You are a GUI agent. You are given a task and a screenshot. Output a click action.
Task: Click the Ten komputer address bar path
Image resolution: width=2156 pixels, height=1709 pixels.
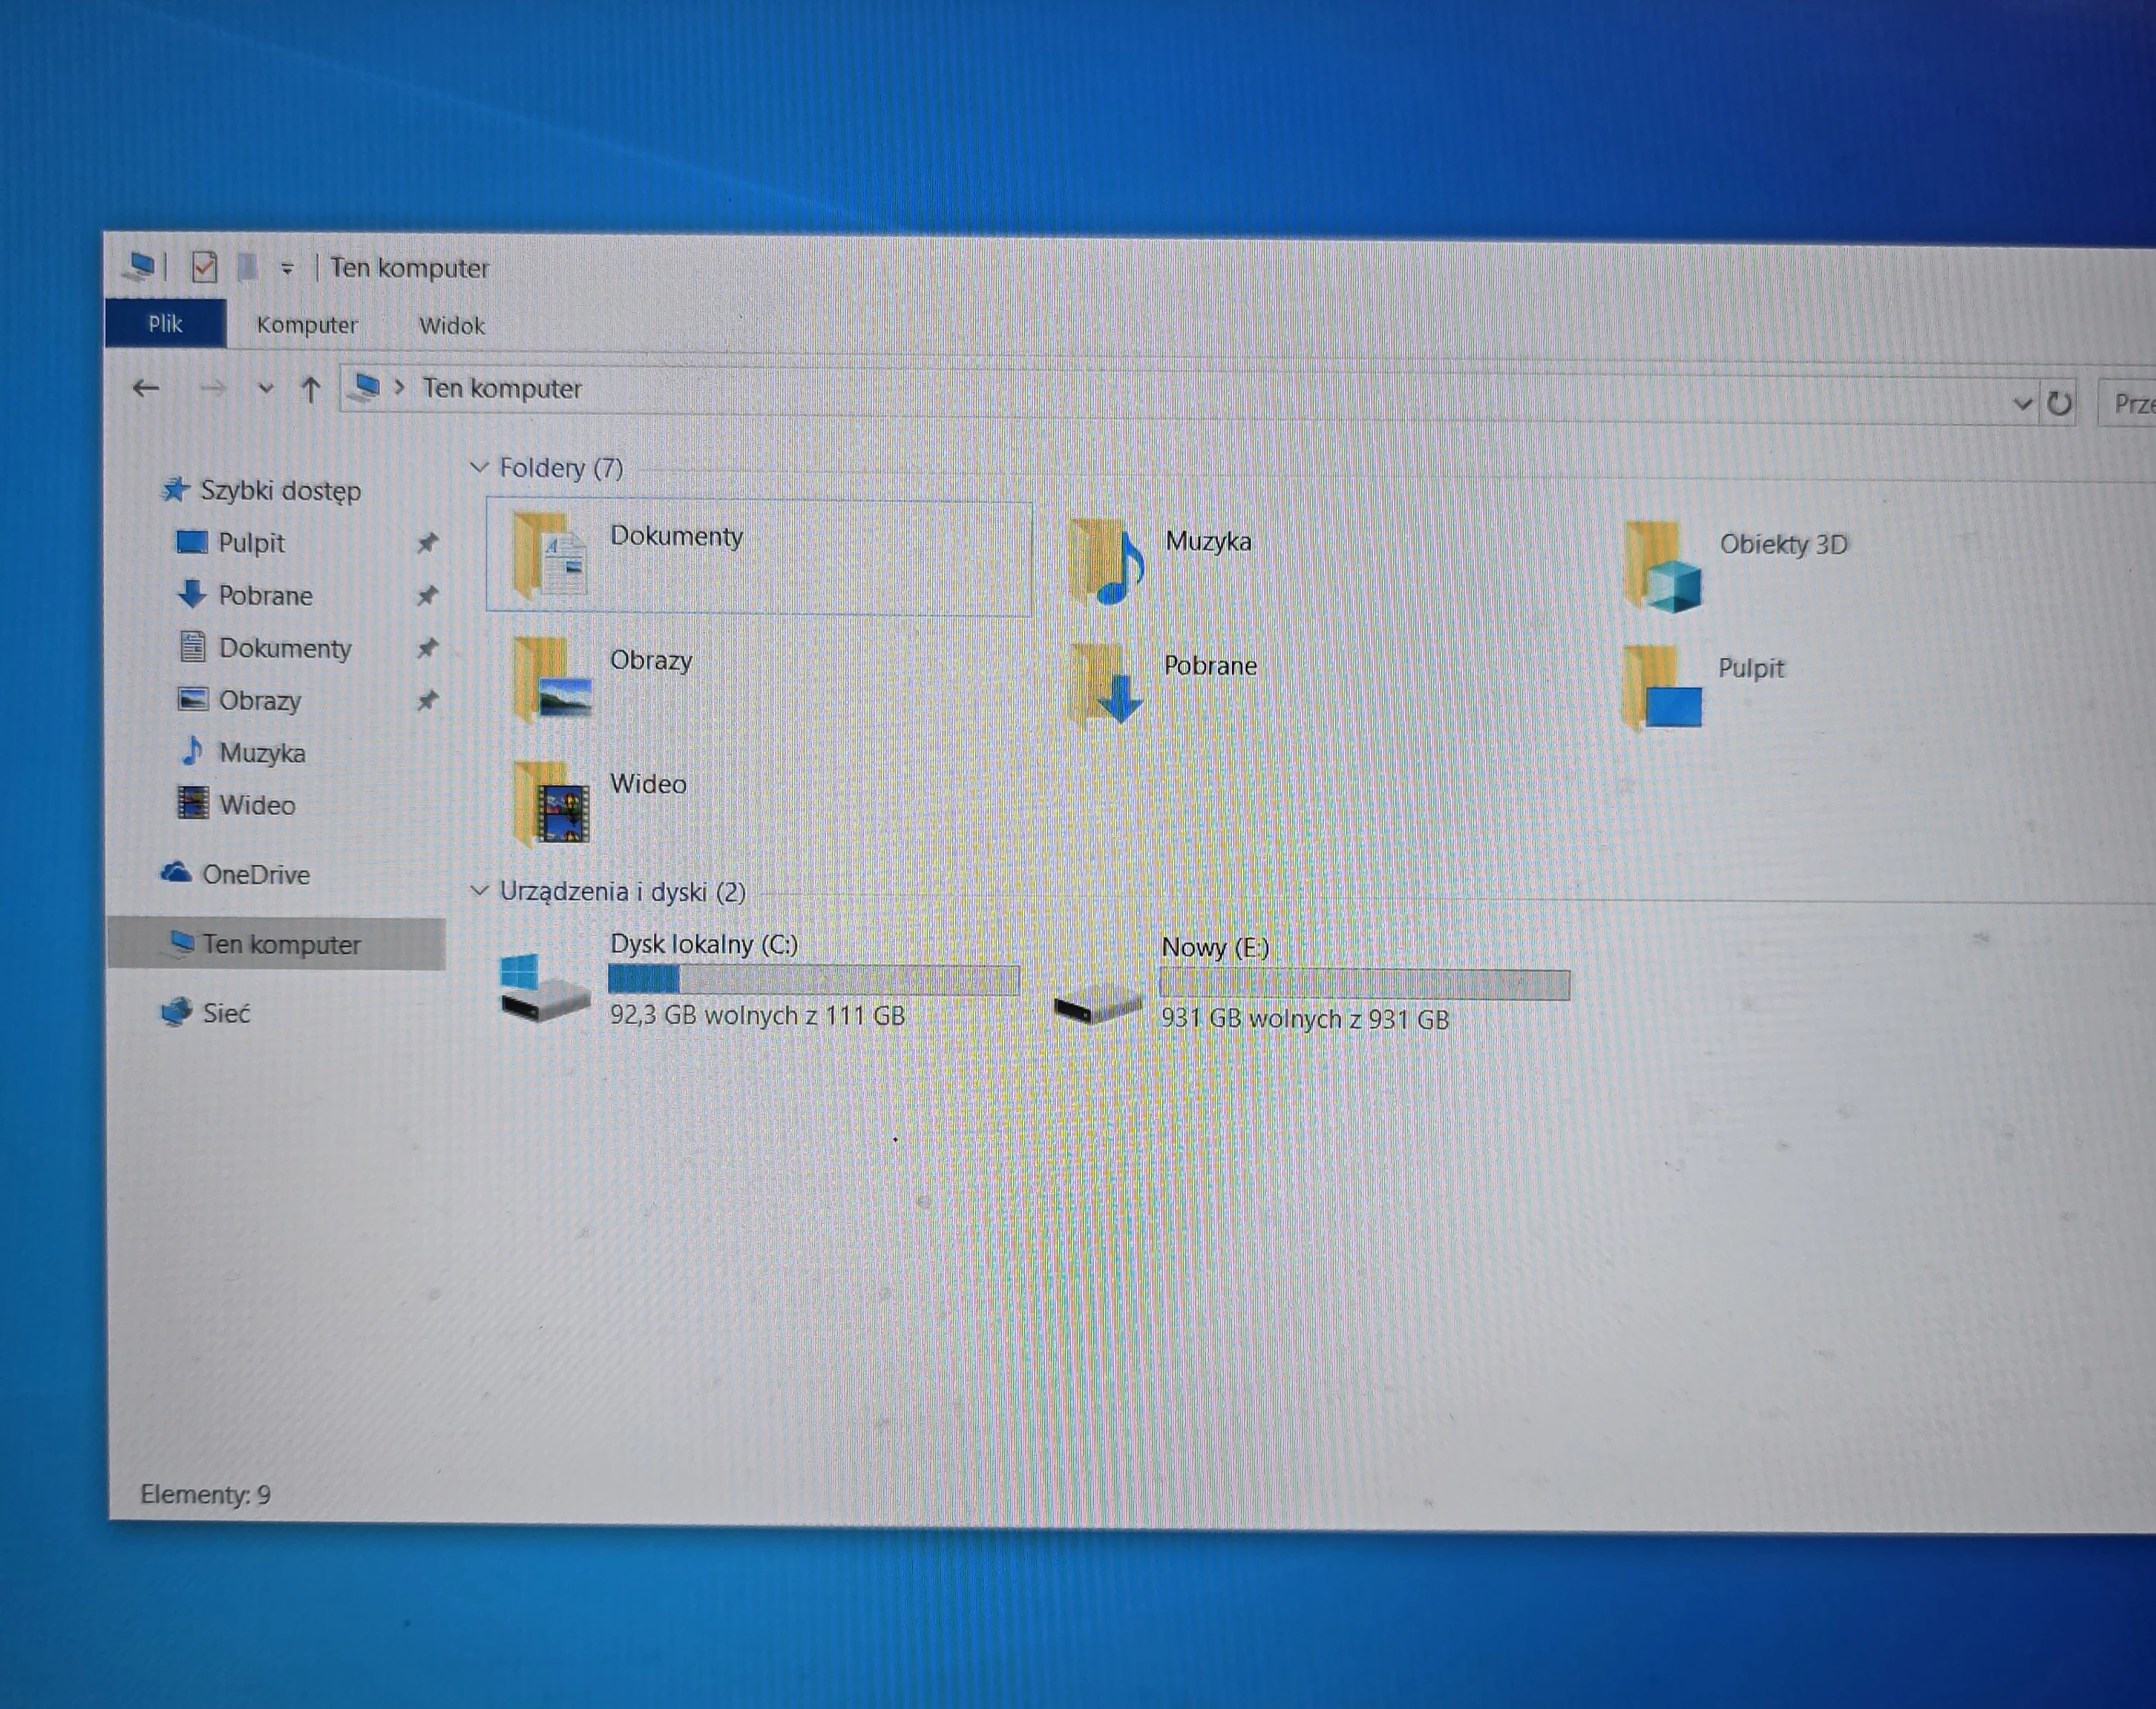(x=501, y=388)
